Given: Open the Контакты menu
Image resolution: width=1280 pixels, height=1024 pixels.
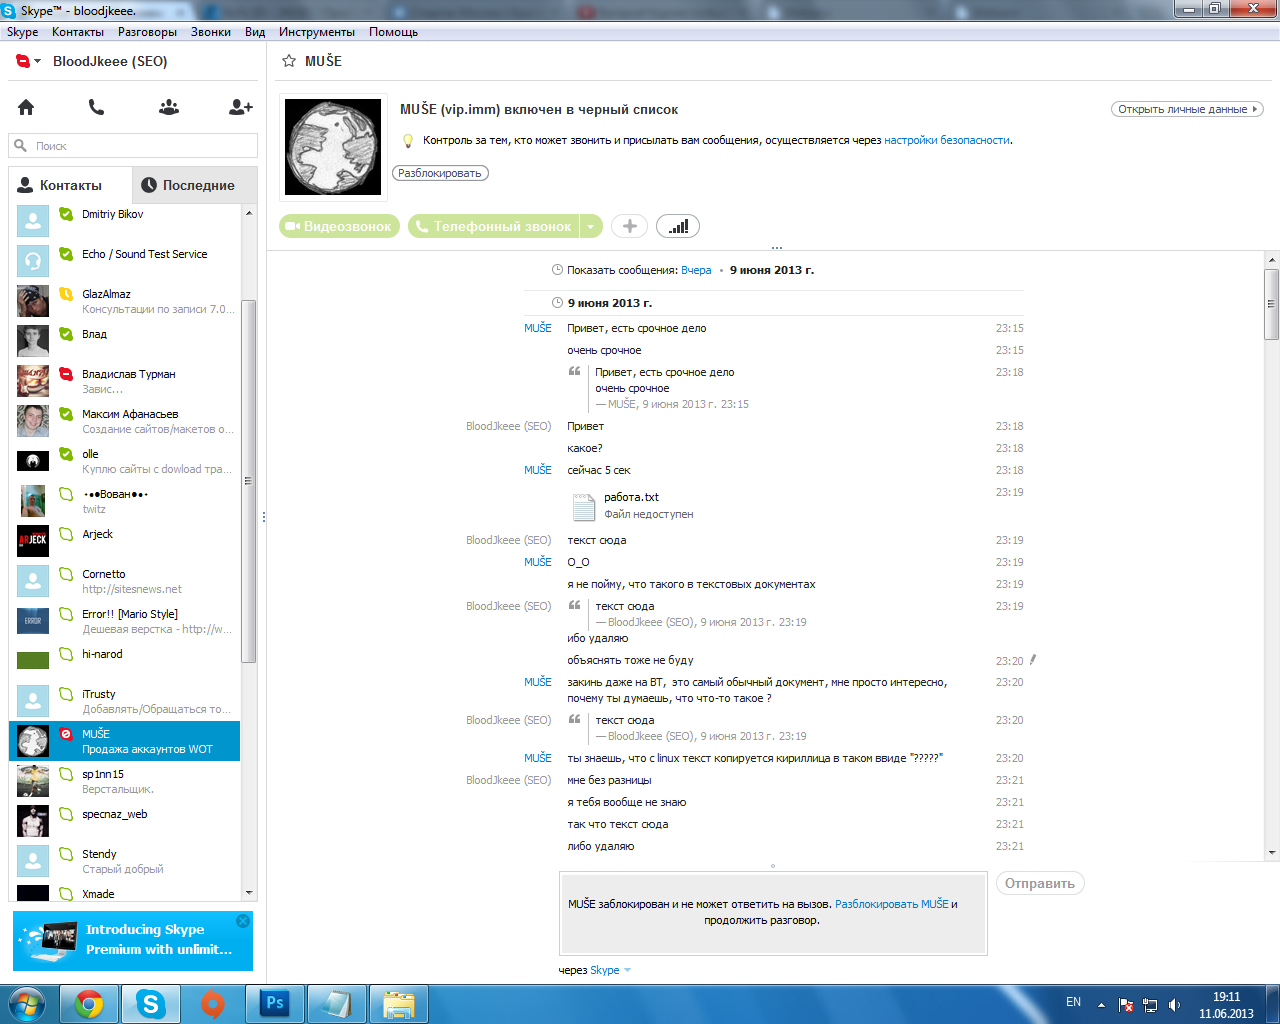Looking at the screenshot, I should 78,32.
